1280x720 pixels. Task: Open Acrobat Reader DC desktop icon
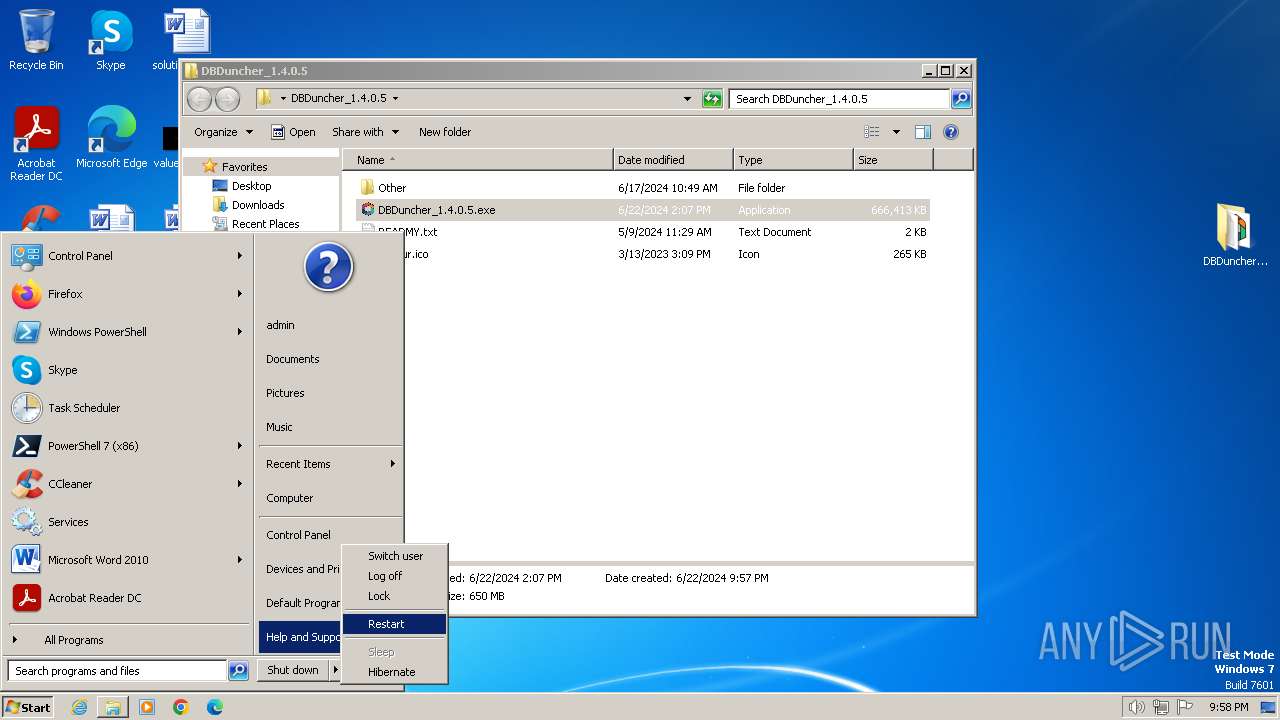(x=36, y=144)
